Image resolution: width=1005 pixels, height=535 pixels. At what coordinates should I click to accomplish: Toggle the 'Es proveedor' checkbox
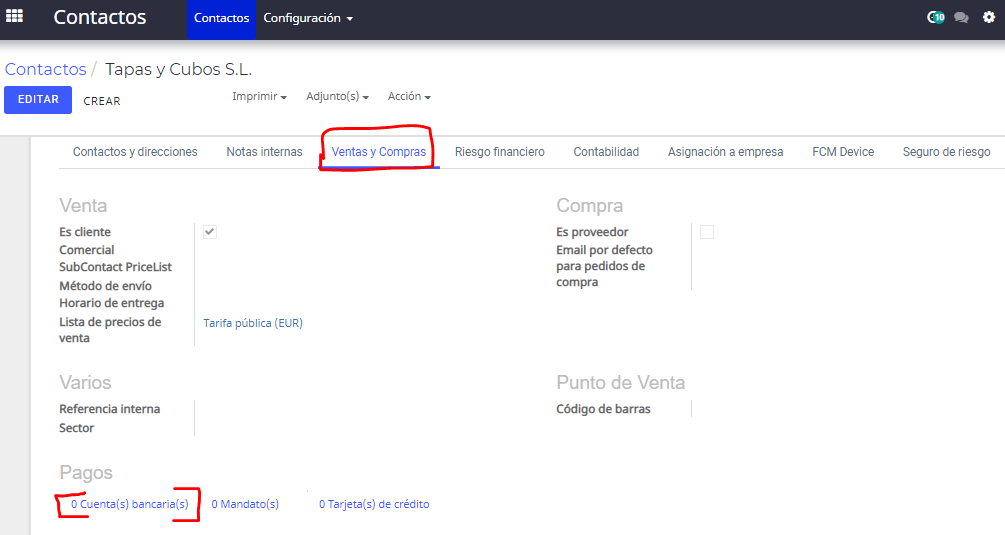(x=707, y=232)
